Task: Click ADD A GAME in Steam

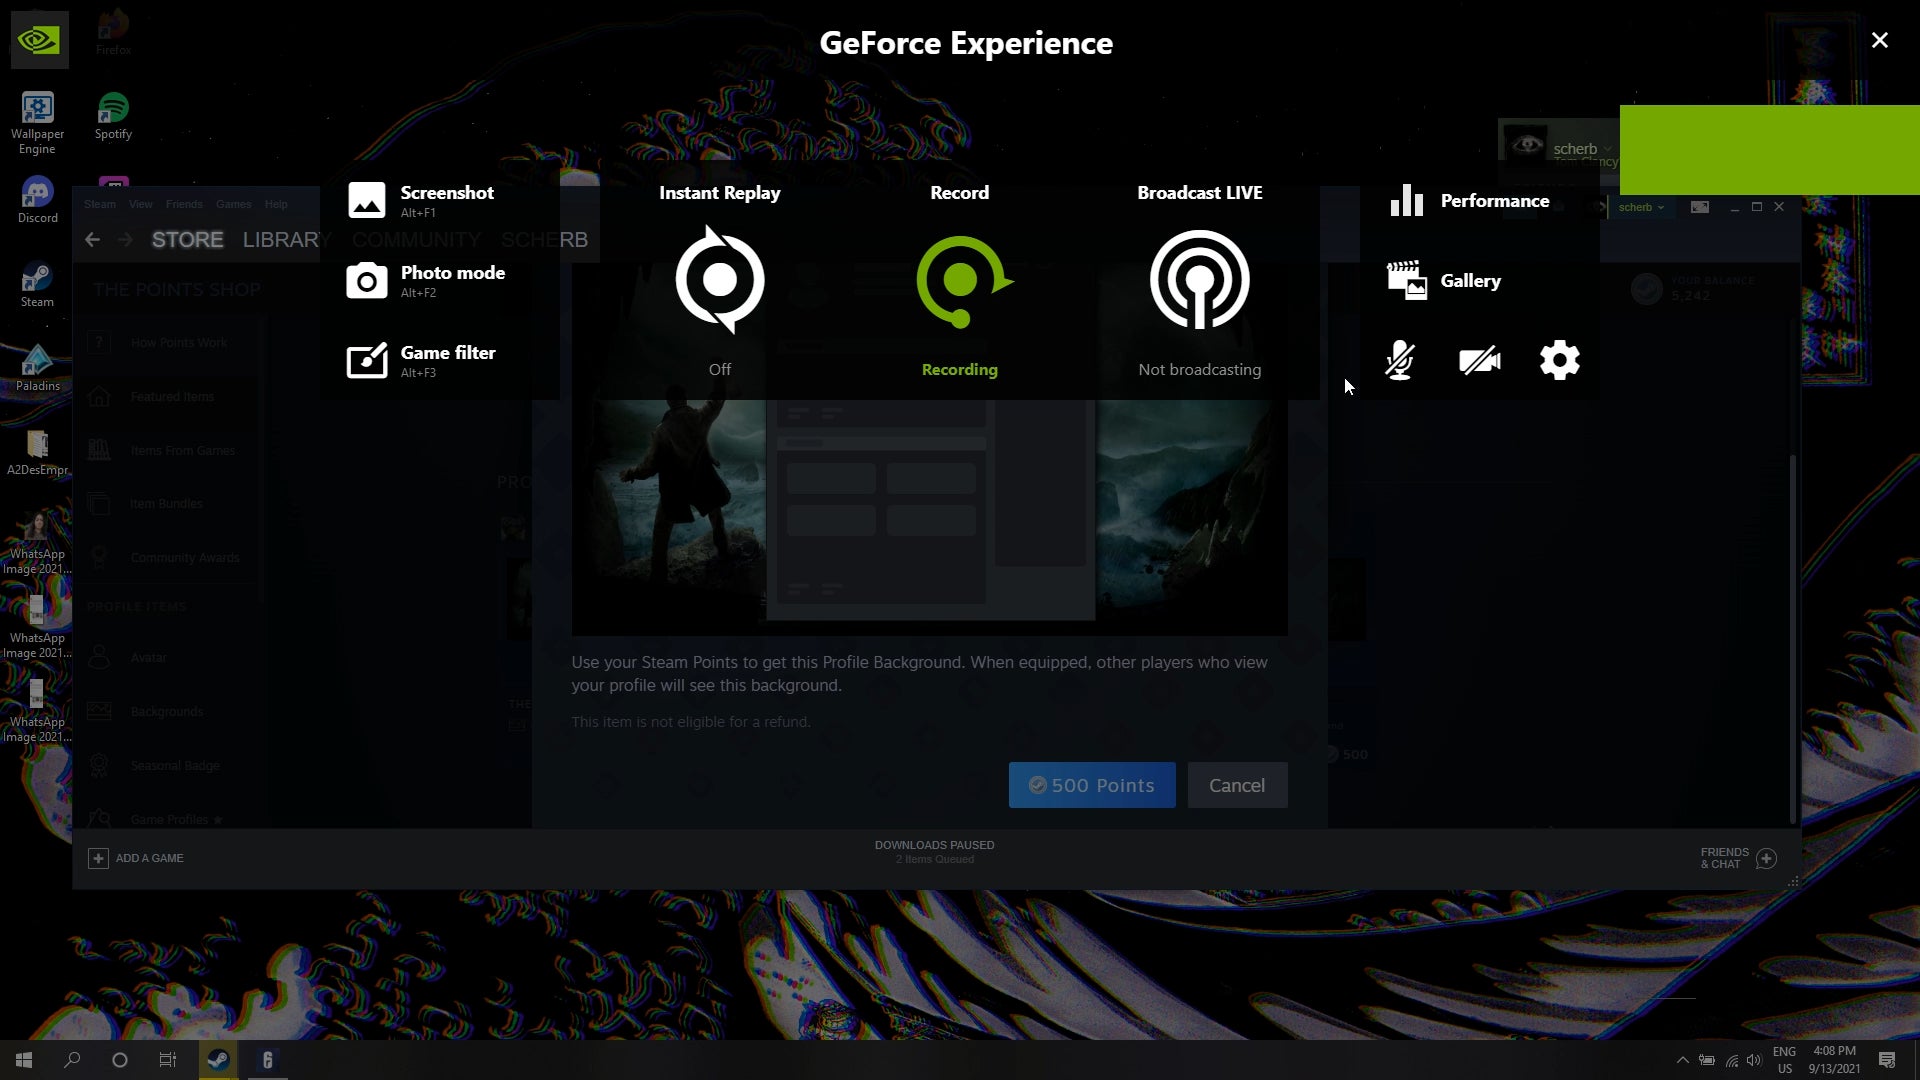Action: (136, 858)
